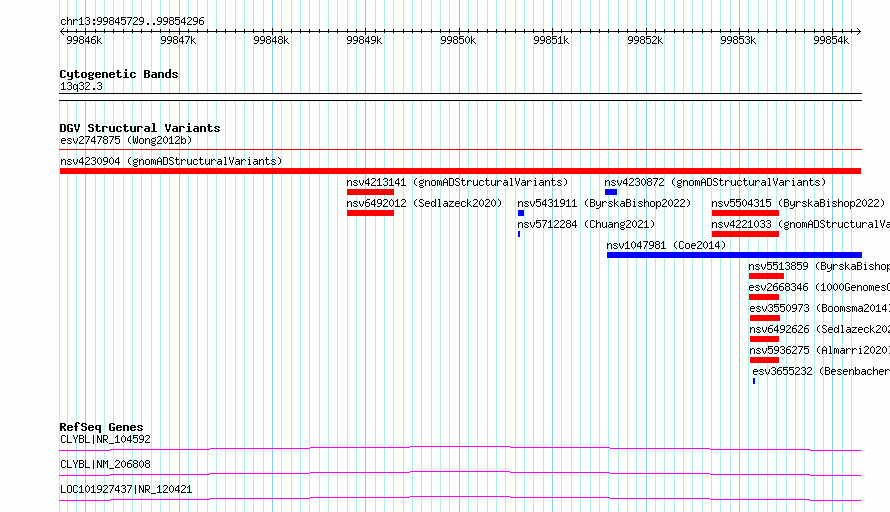Click the 99850k ruler tick label
This screenshot has width=890, height=512.
point(458,40)
